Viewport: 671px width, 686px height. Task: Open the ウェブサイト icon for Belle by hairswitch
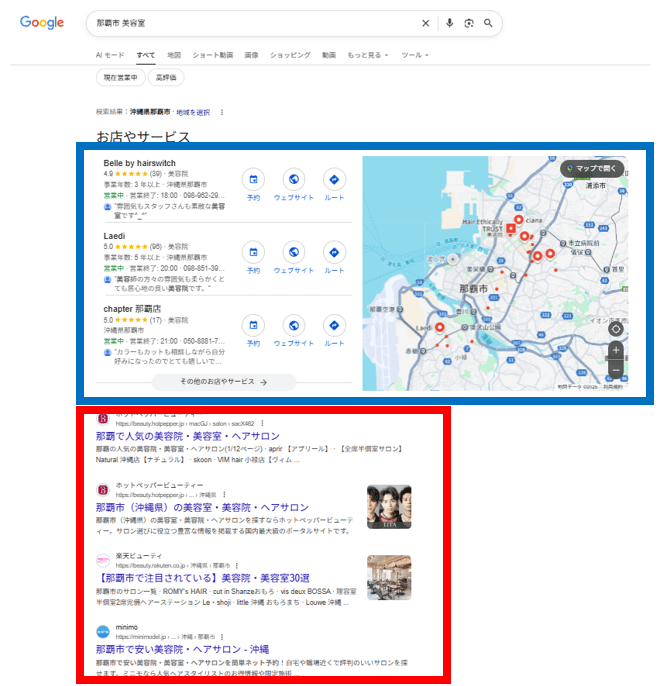(294, 179)
